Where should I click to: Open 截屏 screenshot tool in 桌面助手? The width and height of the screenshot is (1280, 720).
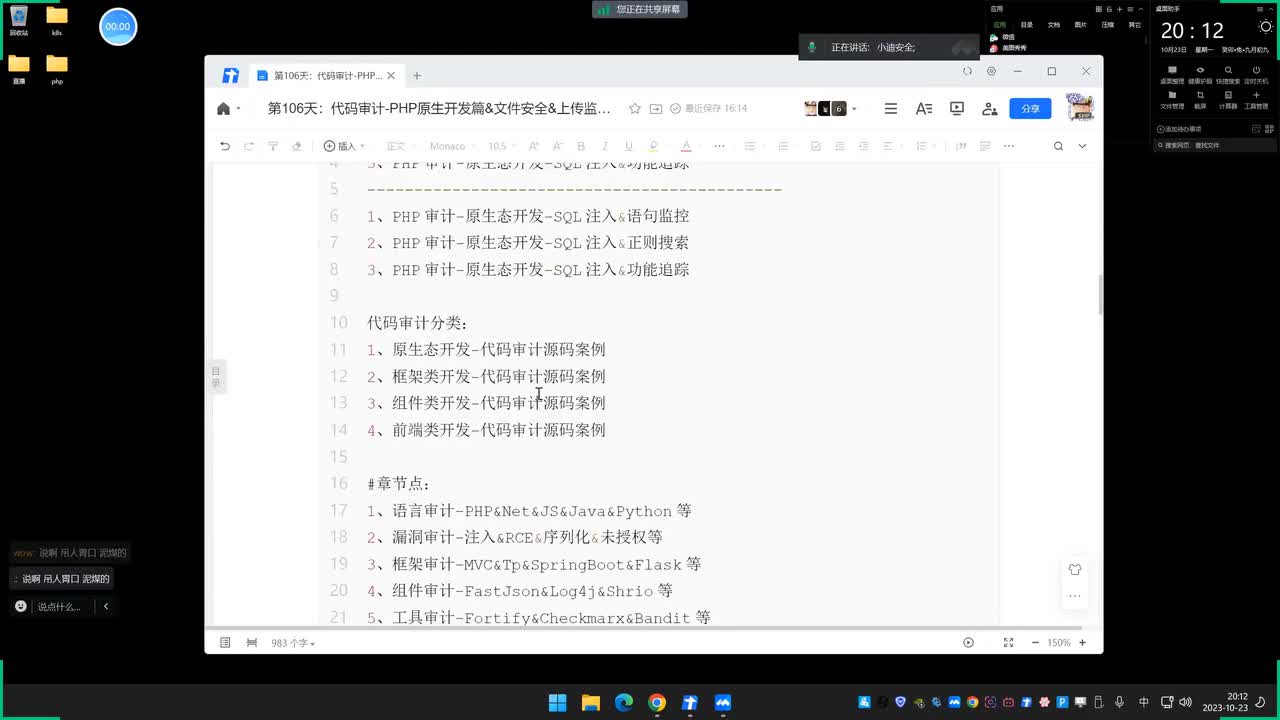coord(1200,99)
